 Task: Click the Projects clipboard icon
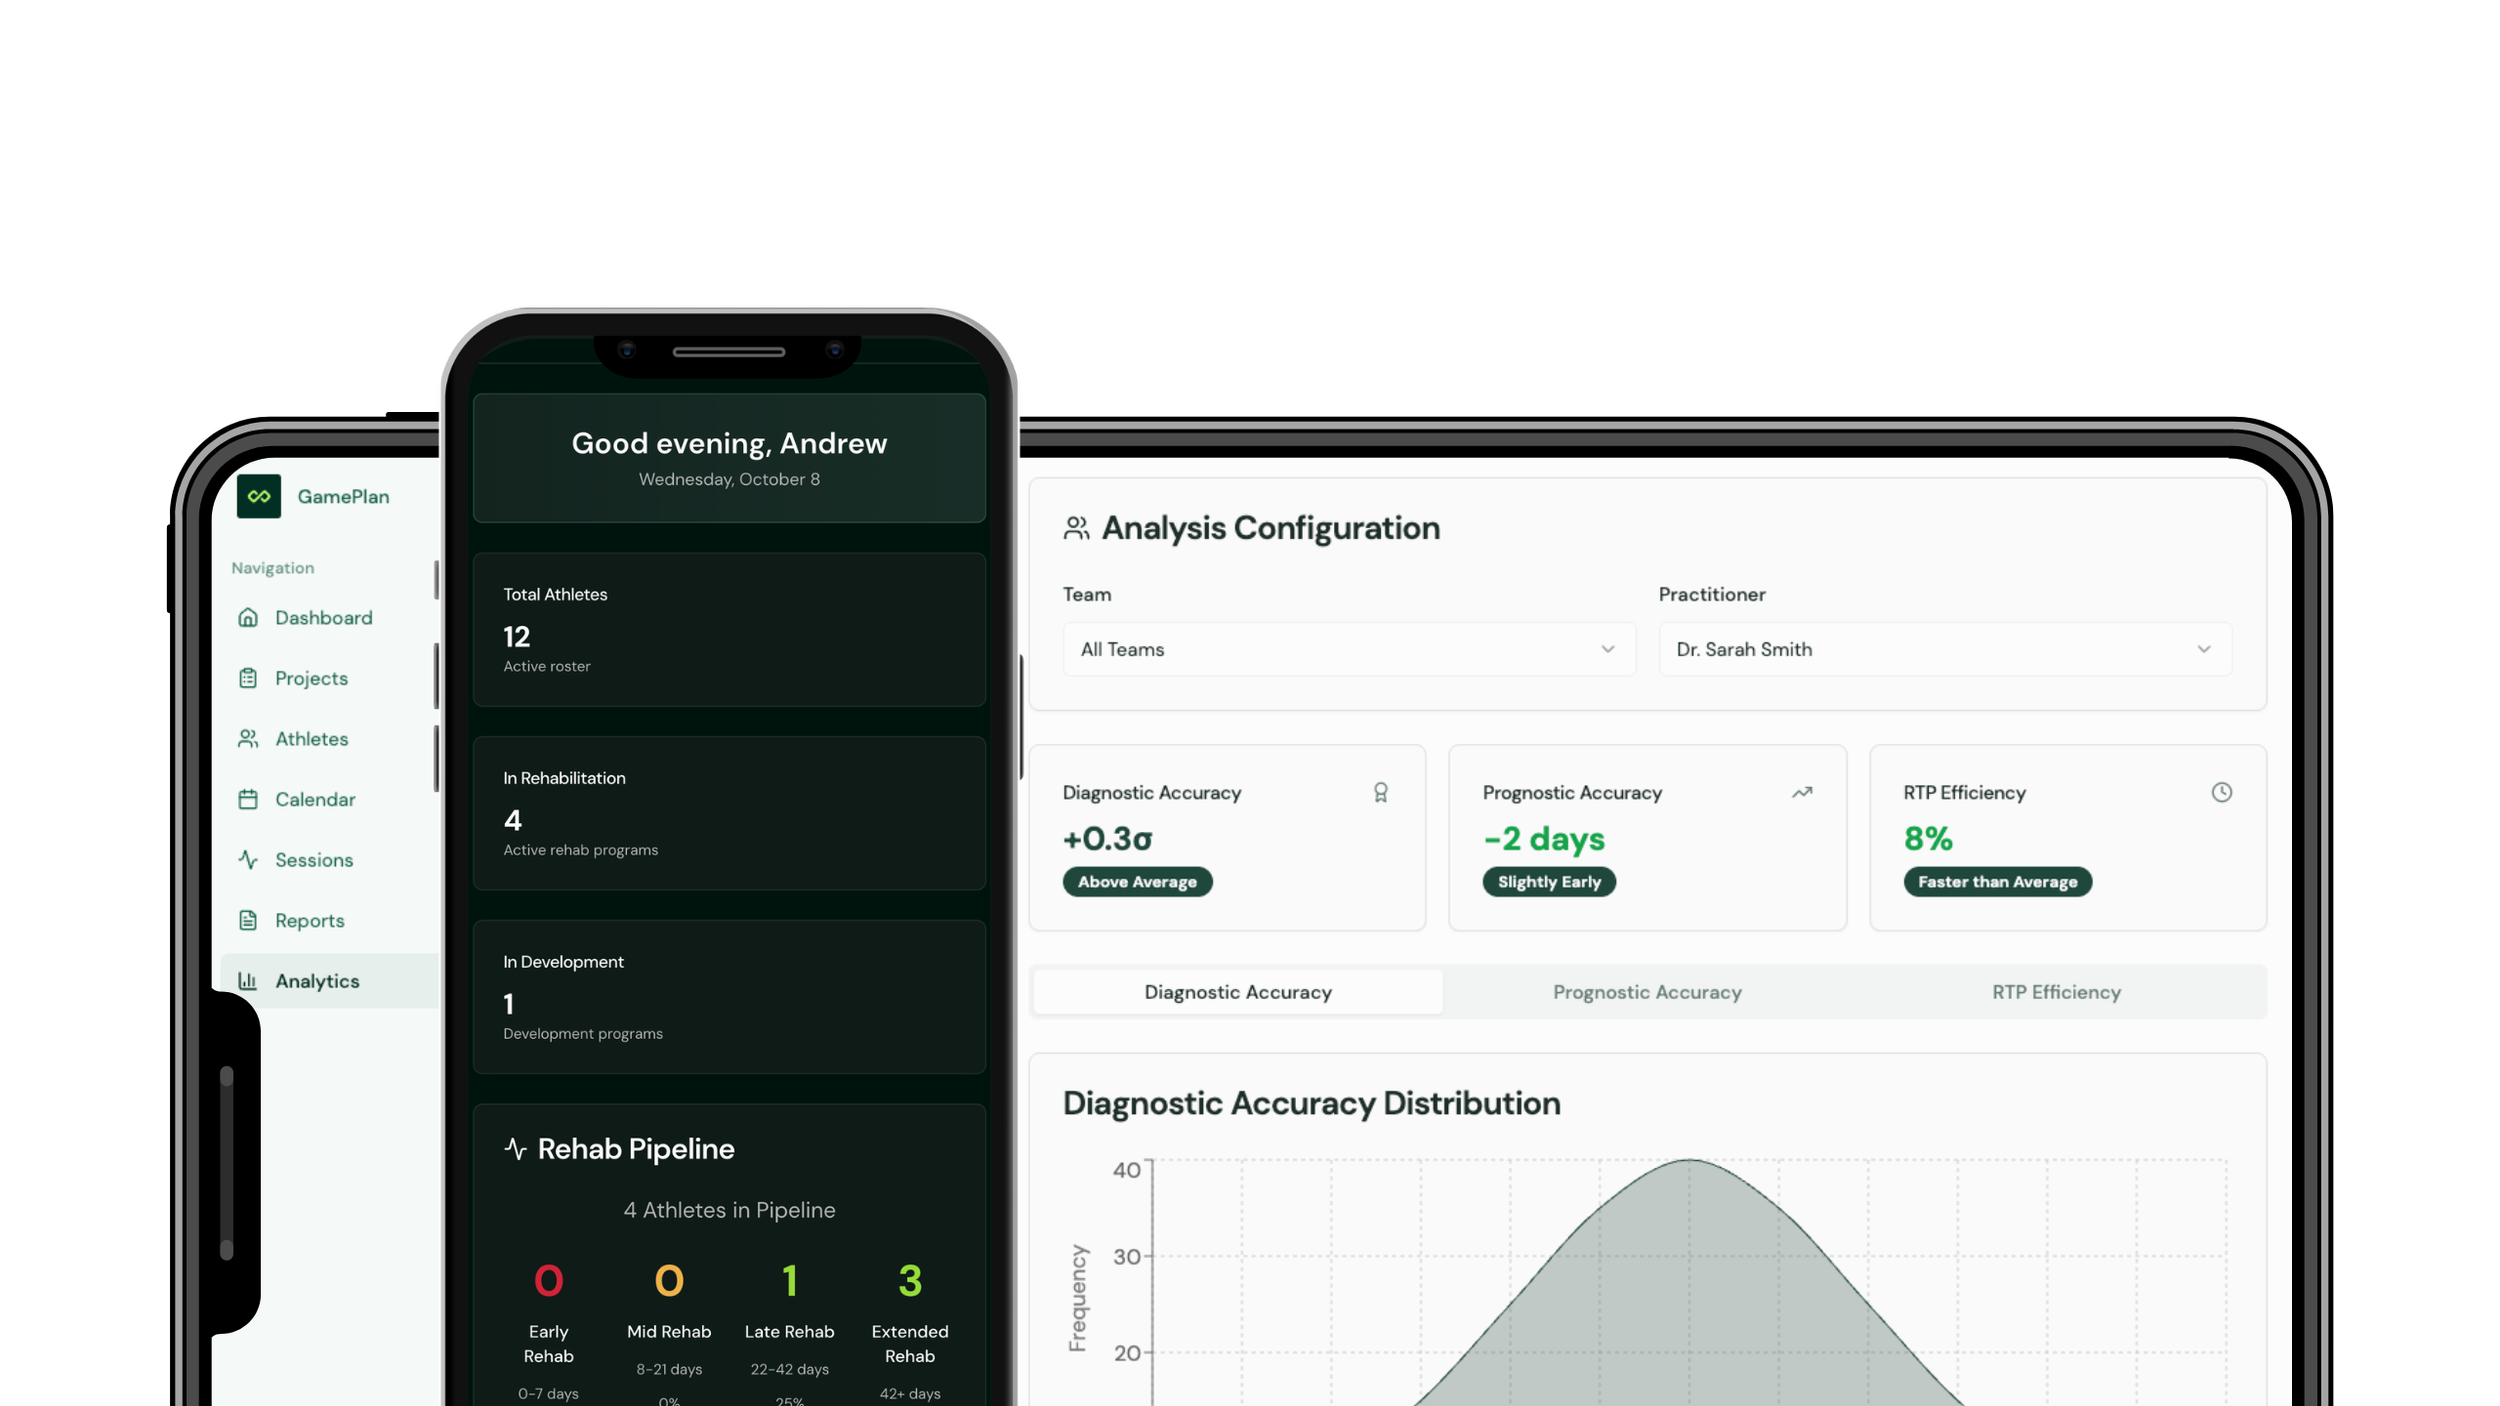pos(248,678)
